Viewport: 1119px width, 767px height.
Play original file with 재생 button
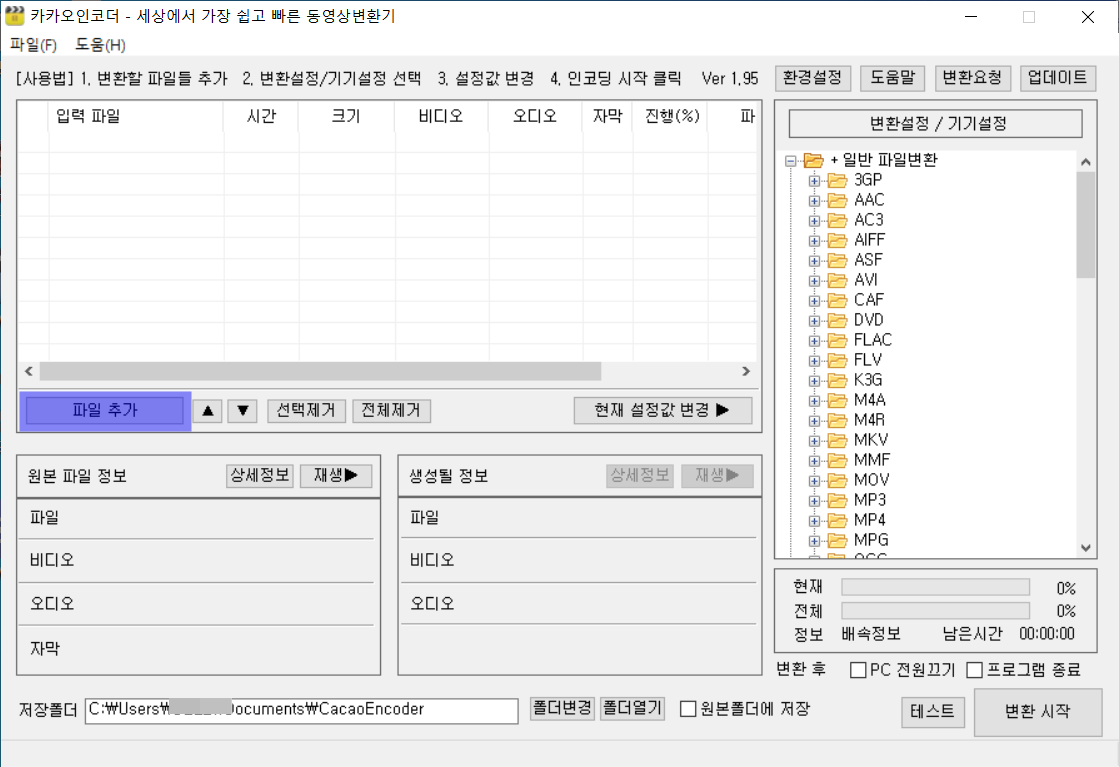(x=336, y=475)
